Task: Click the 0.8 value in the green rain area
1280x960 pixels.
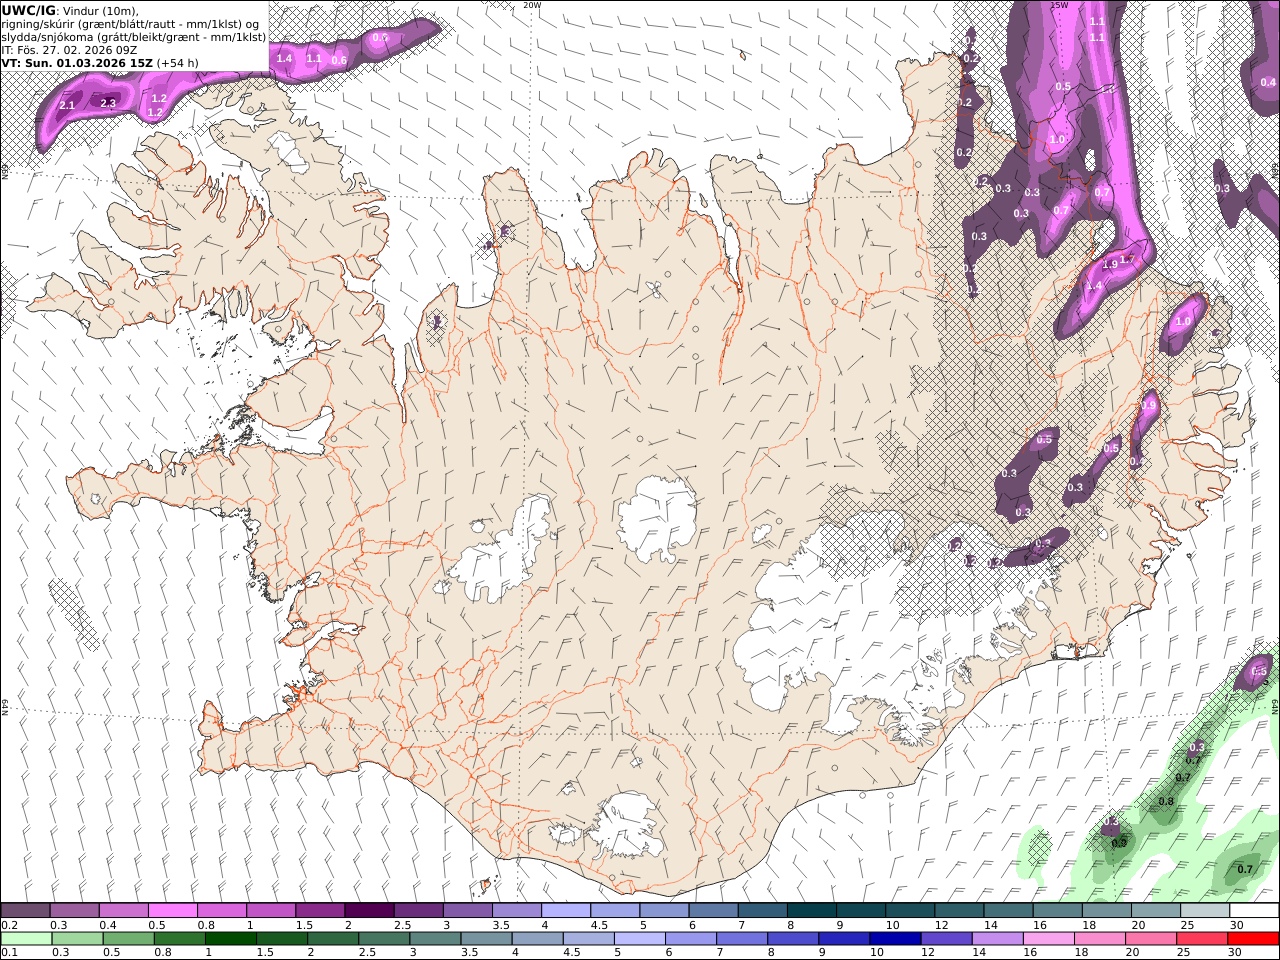Action: [x=1166, y=801]
